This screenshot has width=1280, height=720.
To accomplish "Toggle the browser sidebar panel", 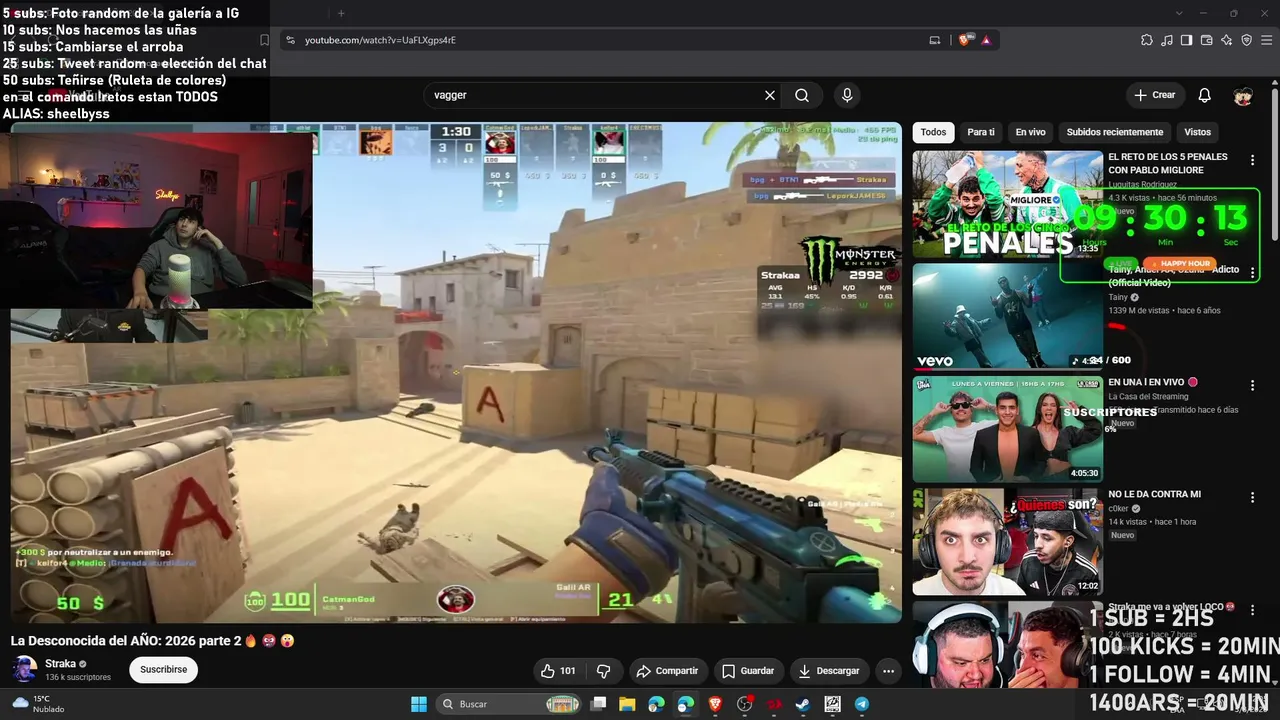I will pos(1187,40).
